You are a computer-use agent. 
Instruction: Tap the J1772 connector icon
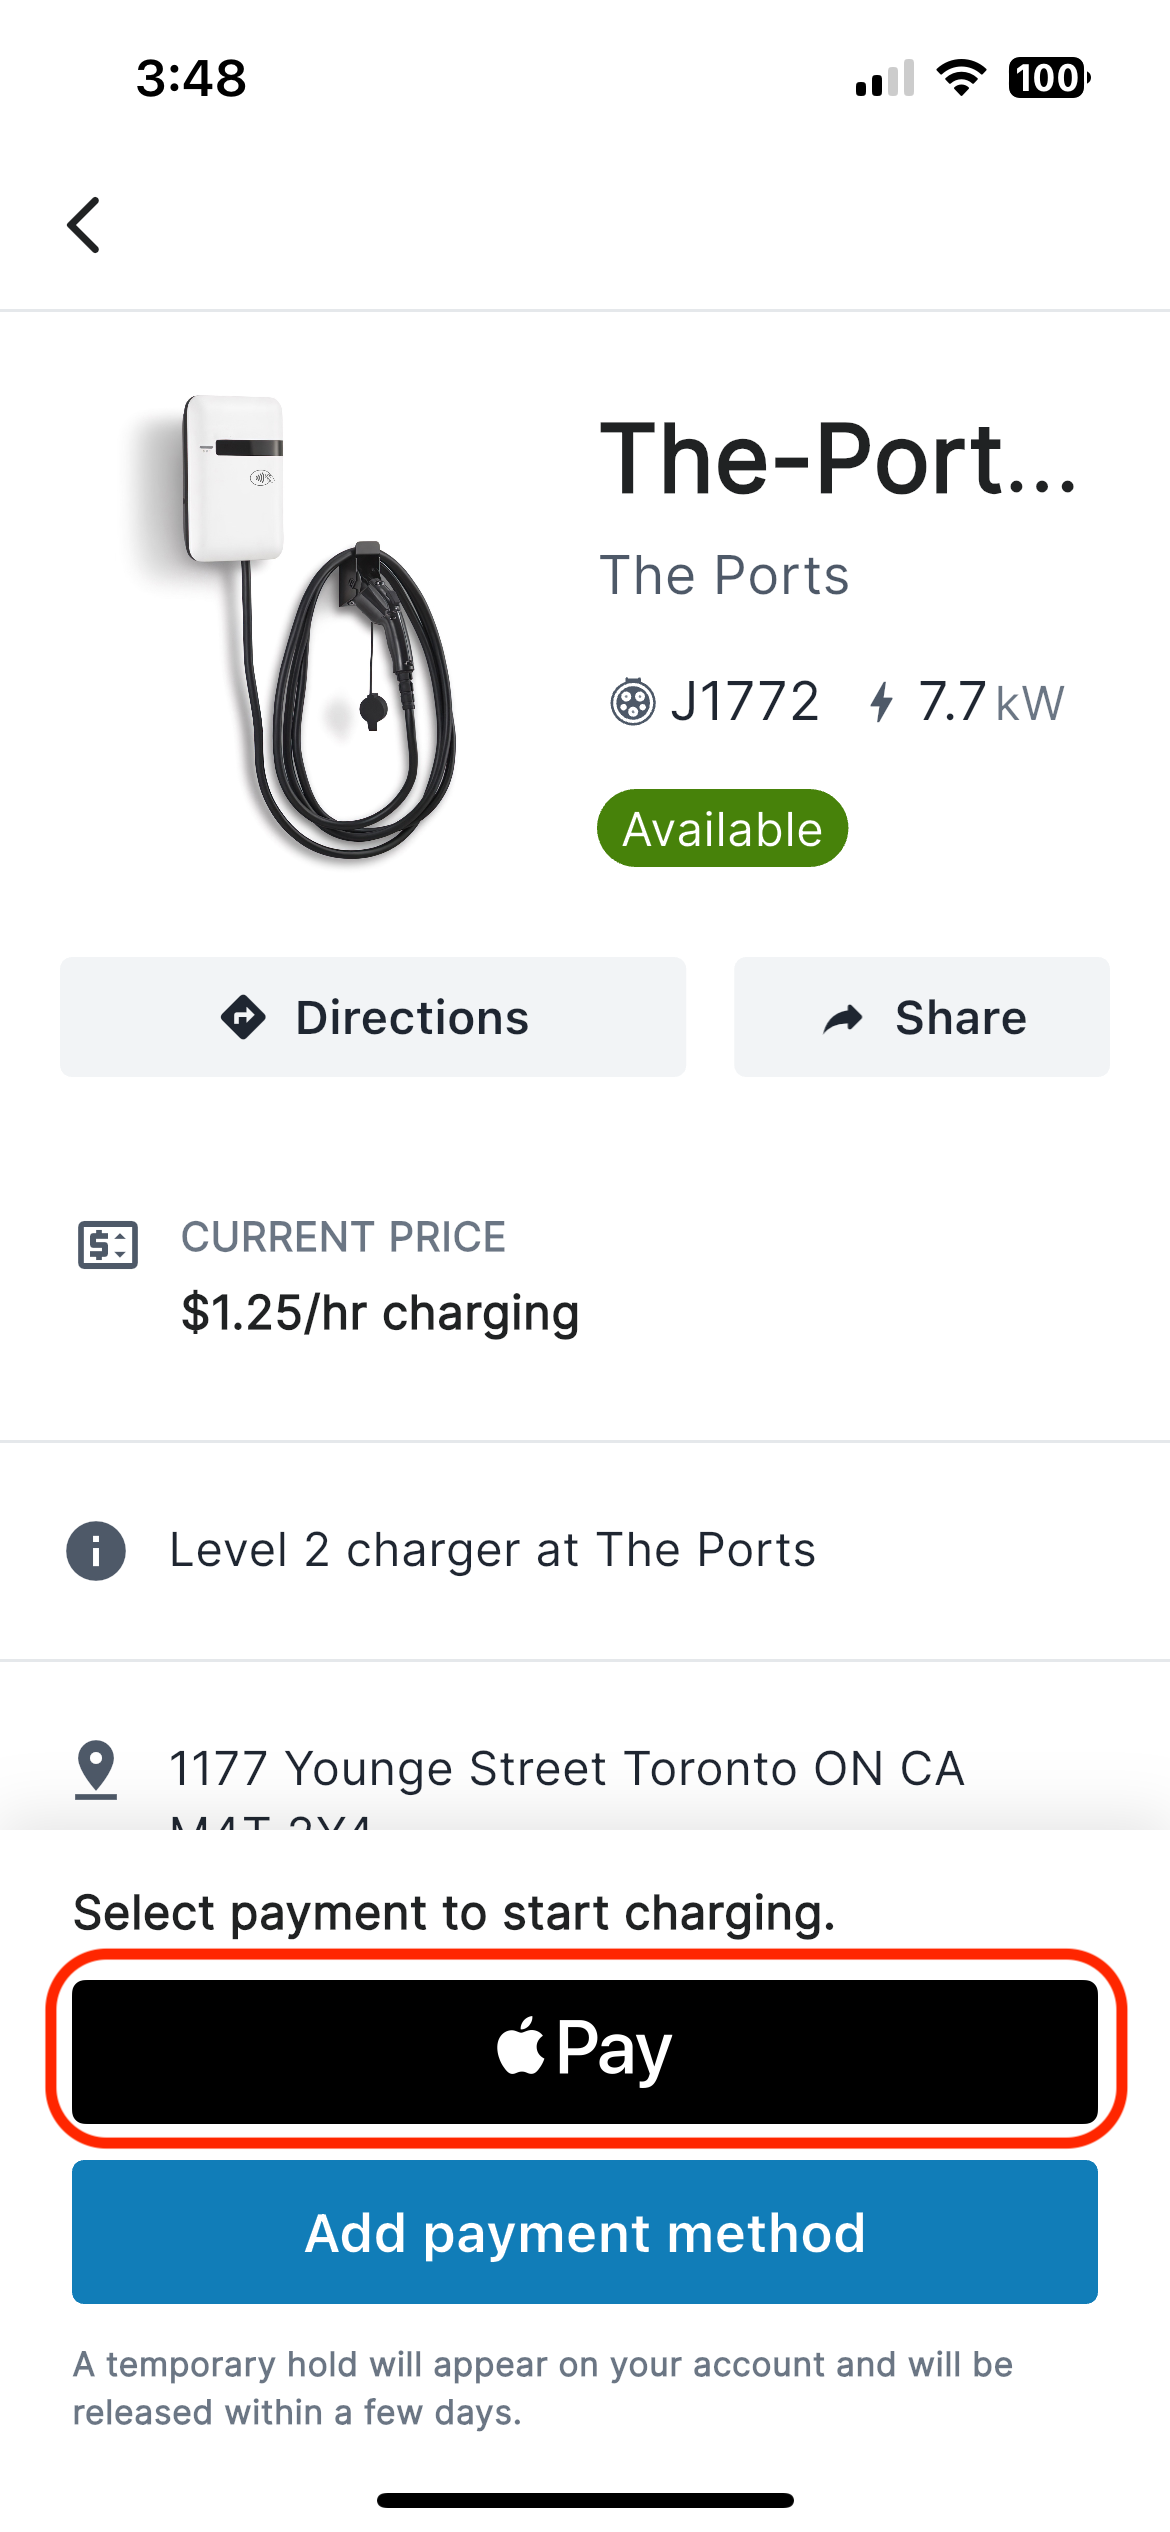click(633, 701)
